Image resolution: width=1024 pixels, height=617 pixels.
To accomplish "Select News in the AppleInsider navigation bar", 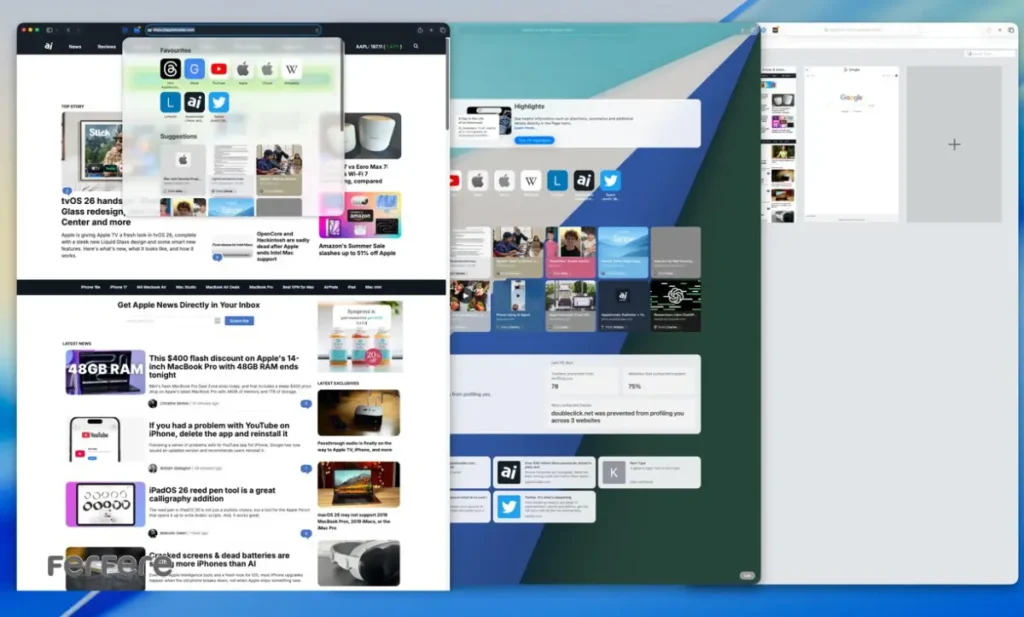I will point(75,46).
